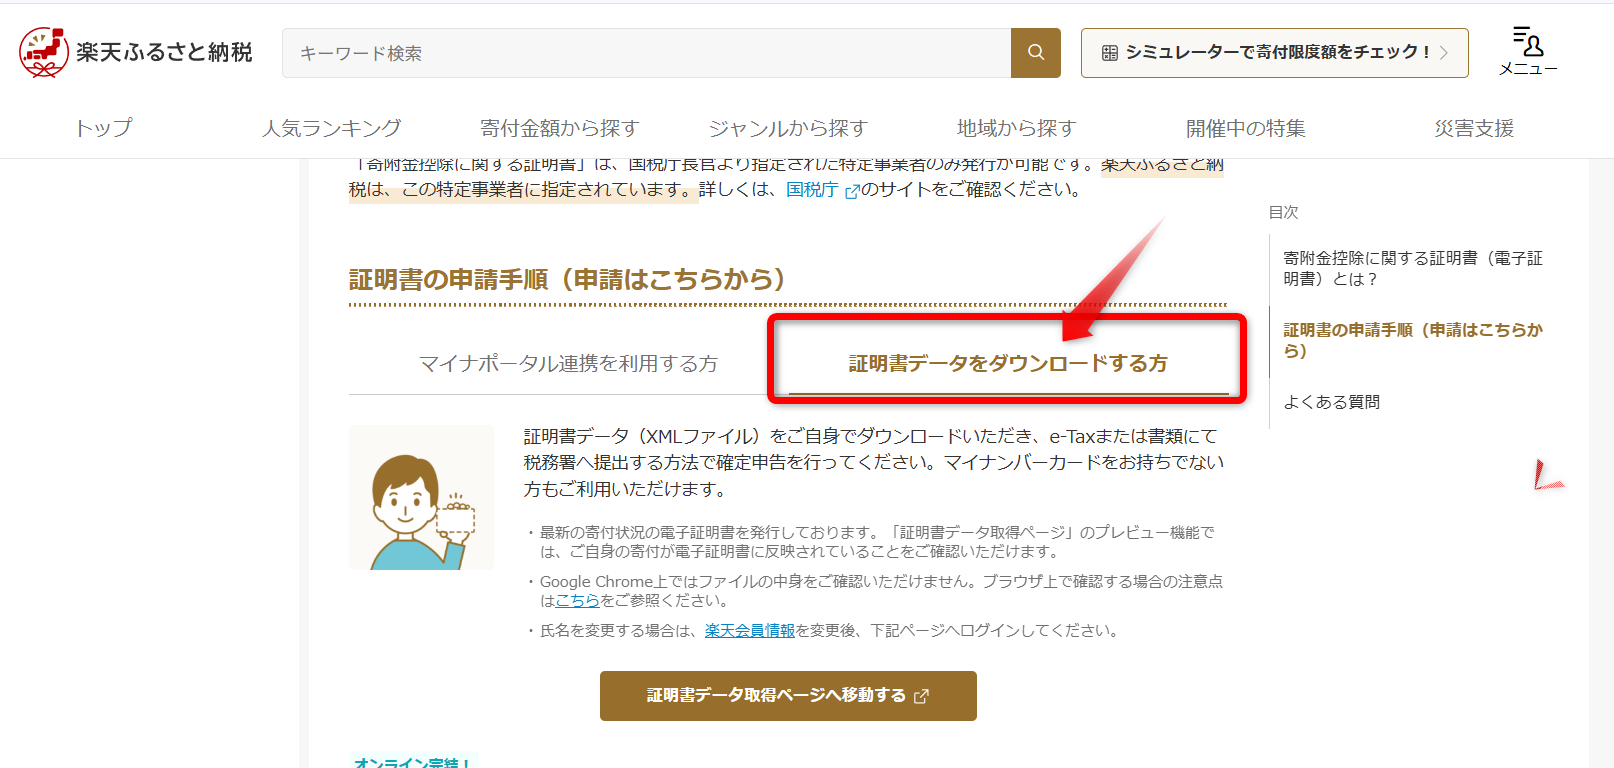The width and height of the screenshot is (1614, 768).
Task: Open シミュレーターで寄付限度額をチェック button
Action: 1274,53
